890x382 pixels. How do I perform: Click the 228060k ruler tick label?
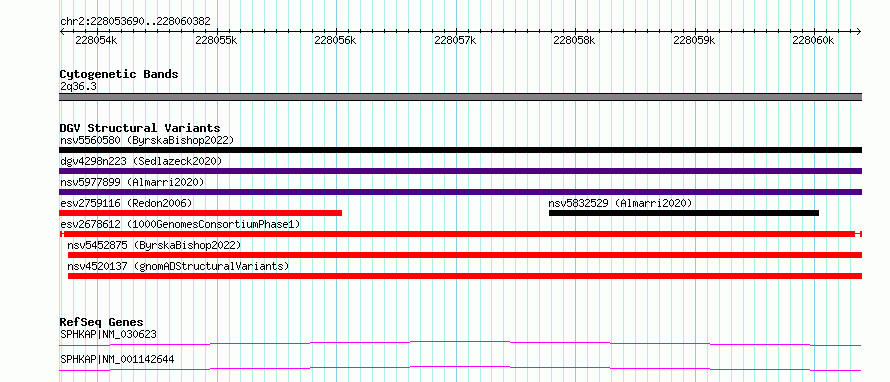coord(813,40)
